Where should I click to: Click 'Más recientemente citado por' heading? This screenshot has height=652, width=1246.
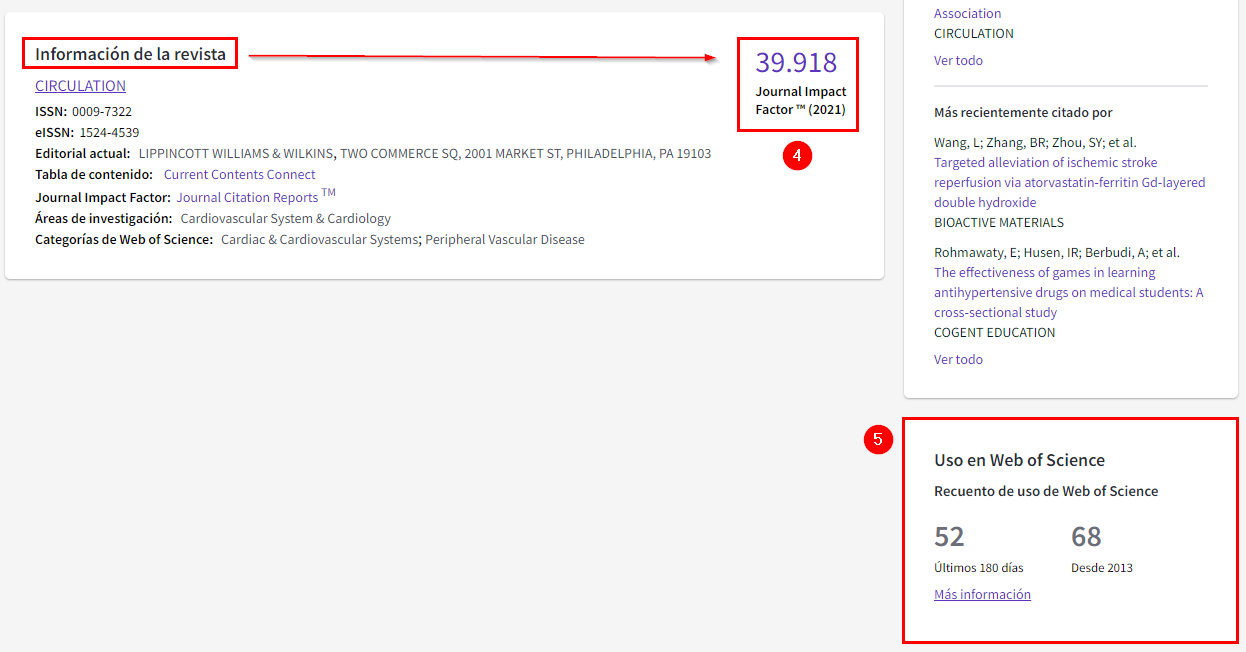coord(1023,112)
